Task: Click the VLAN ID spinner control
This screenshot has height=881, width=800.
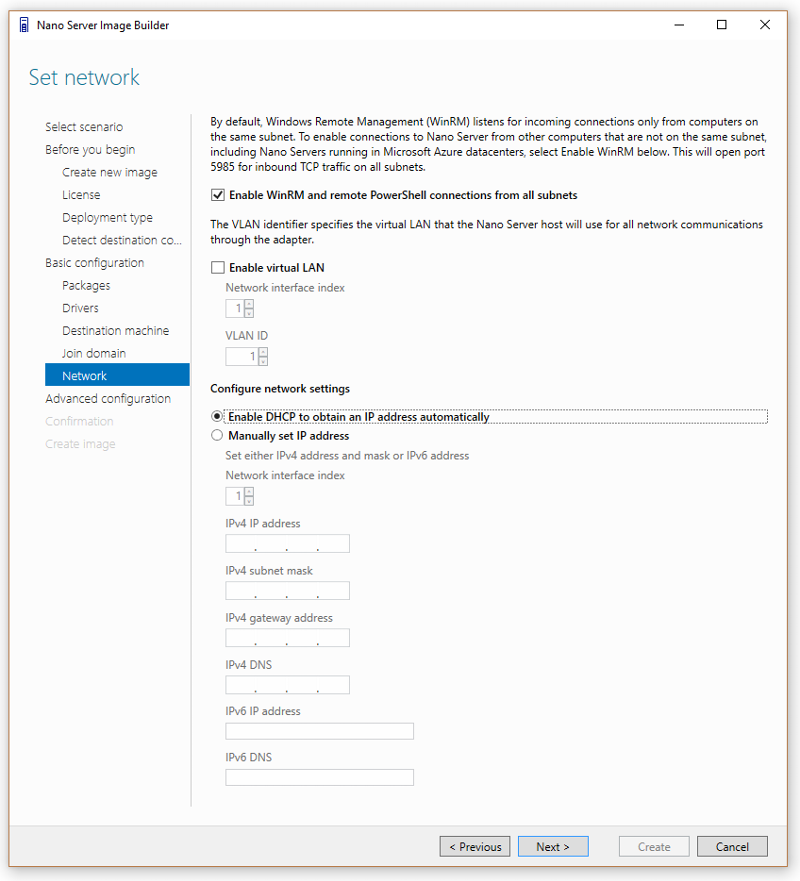Action: [x=247, y=356]
